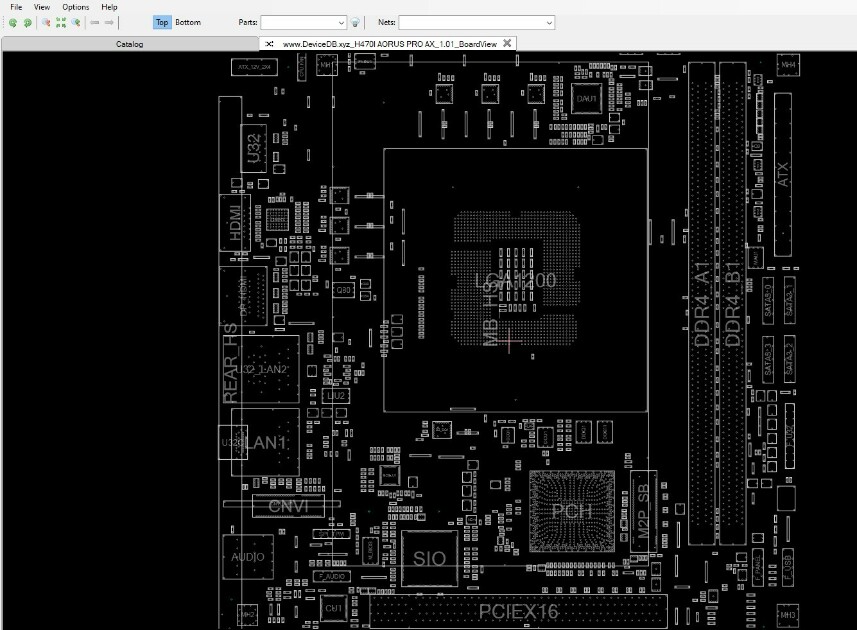Click the ATX_12V_2X4 connector
This screenshot has height=630, width=857.
(x=254, y=67)
